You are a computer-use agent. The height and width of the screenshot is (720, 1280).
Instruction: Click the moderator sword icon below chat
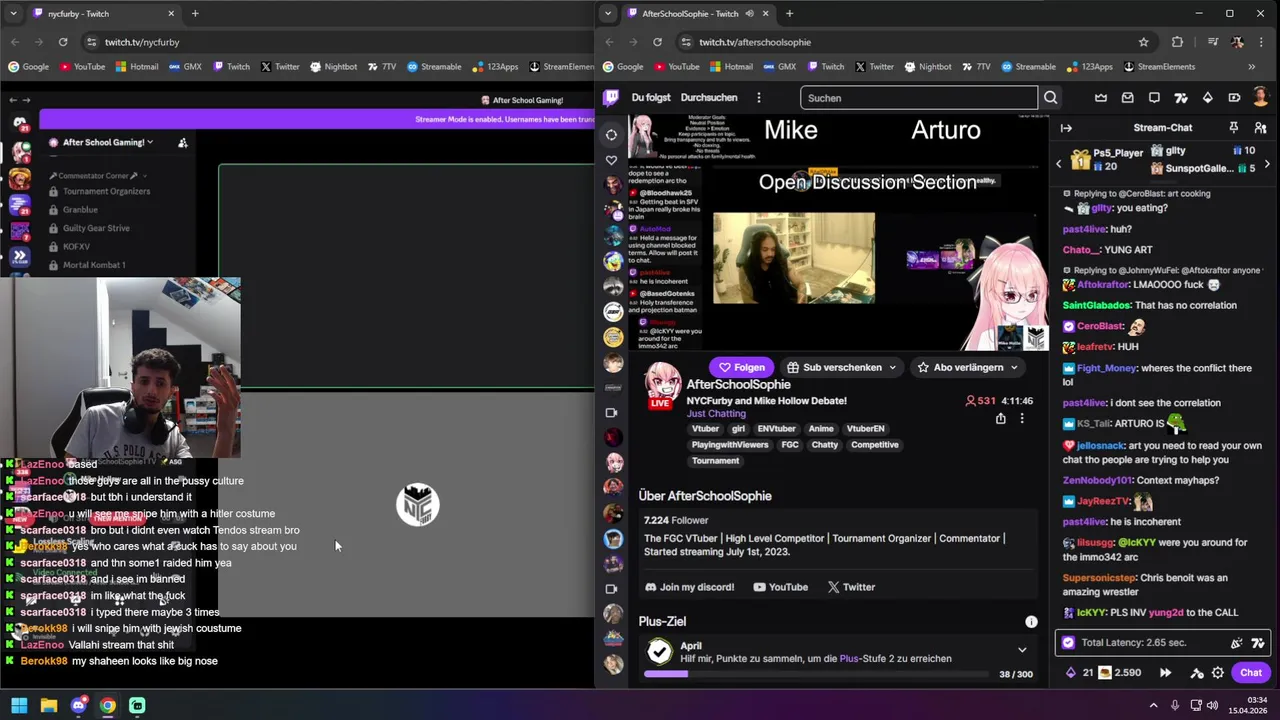(1196, 673)
